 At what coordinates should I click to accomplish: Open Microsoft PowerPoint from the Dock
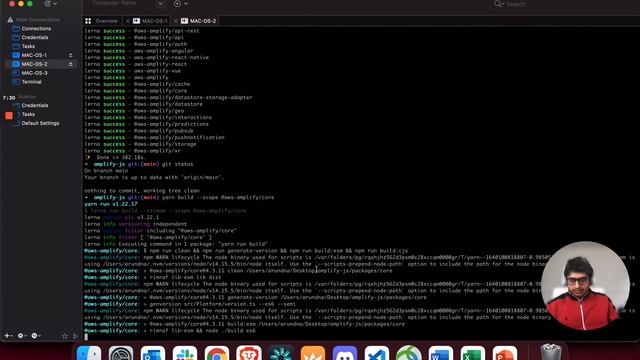(505, 353)
